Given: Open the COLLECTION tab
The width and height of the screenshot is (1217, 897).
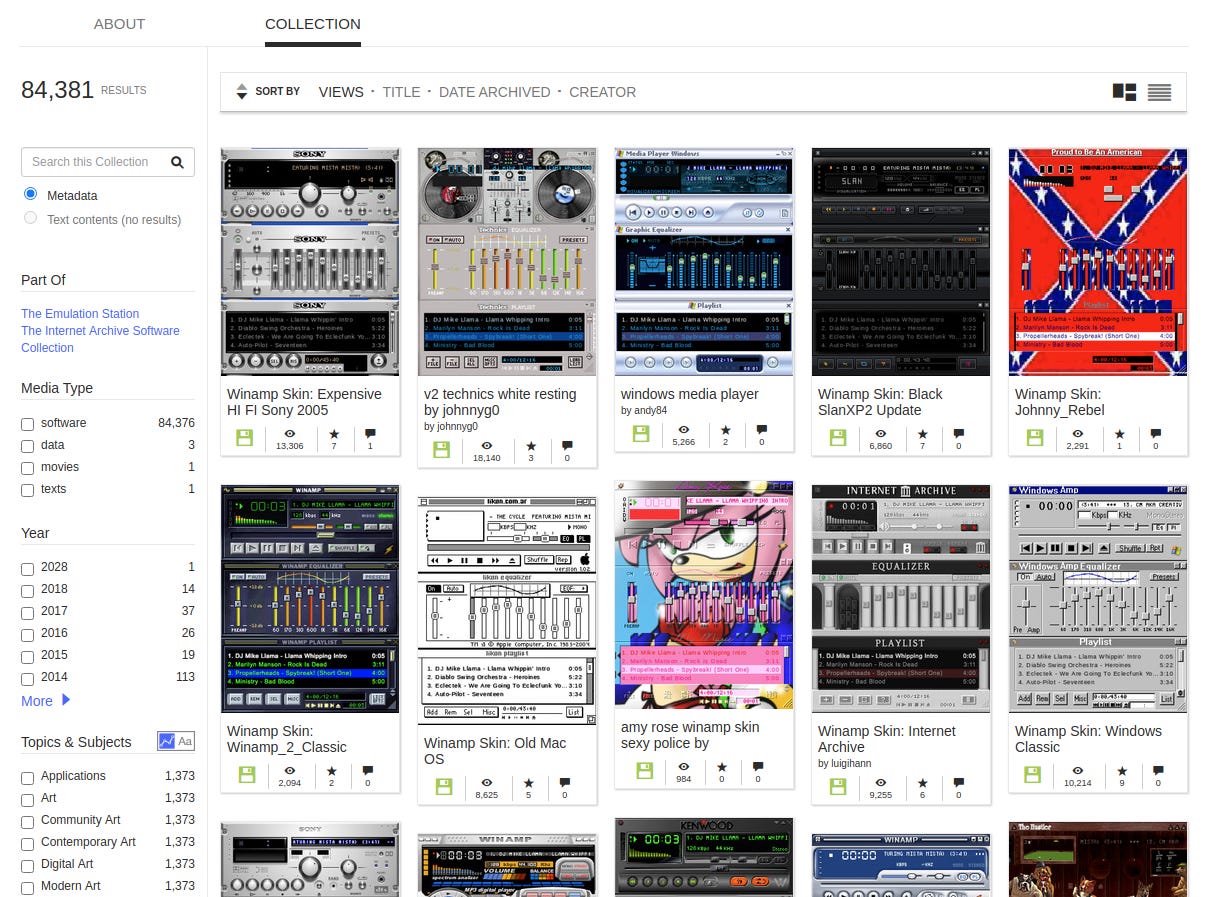Looking at the screenshot, I should click(x=312, y=23).
